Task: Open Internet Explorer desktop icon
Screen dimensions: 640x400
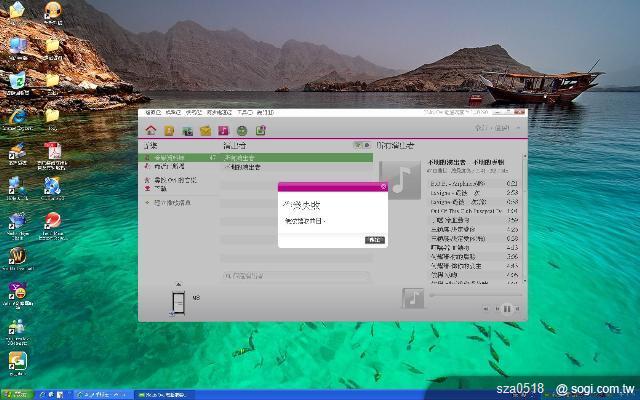Action: tap(18, 119)
